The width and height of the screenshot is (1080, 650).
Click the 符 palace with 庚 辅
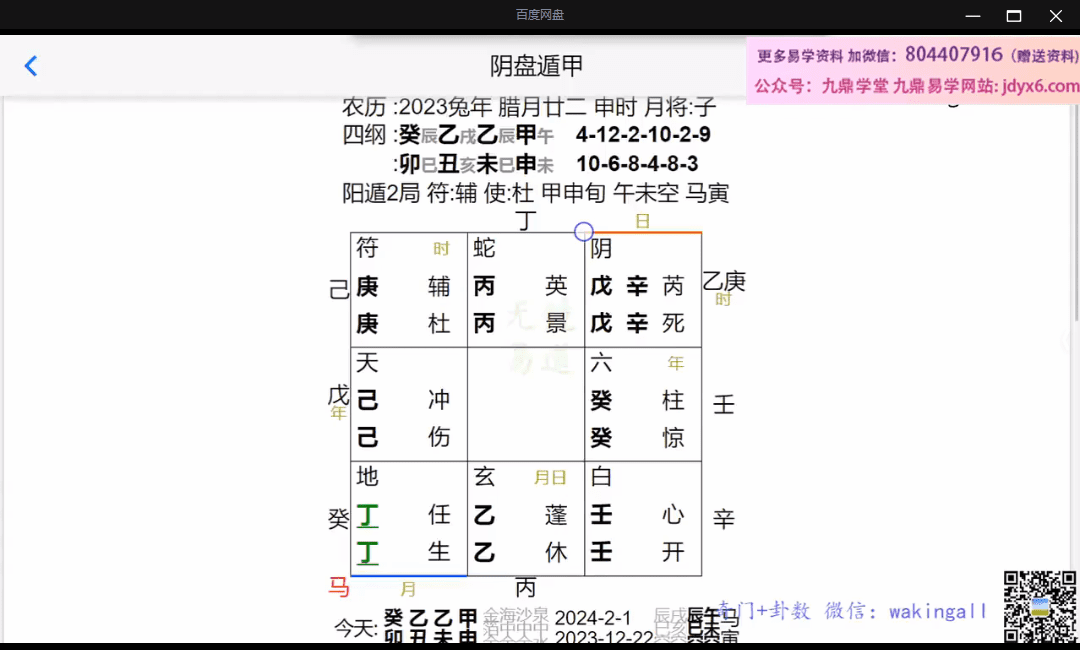(x=408, y=290)
